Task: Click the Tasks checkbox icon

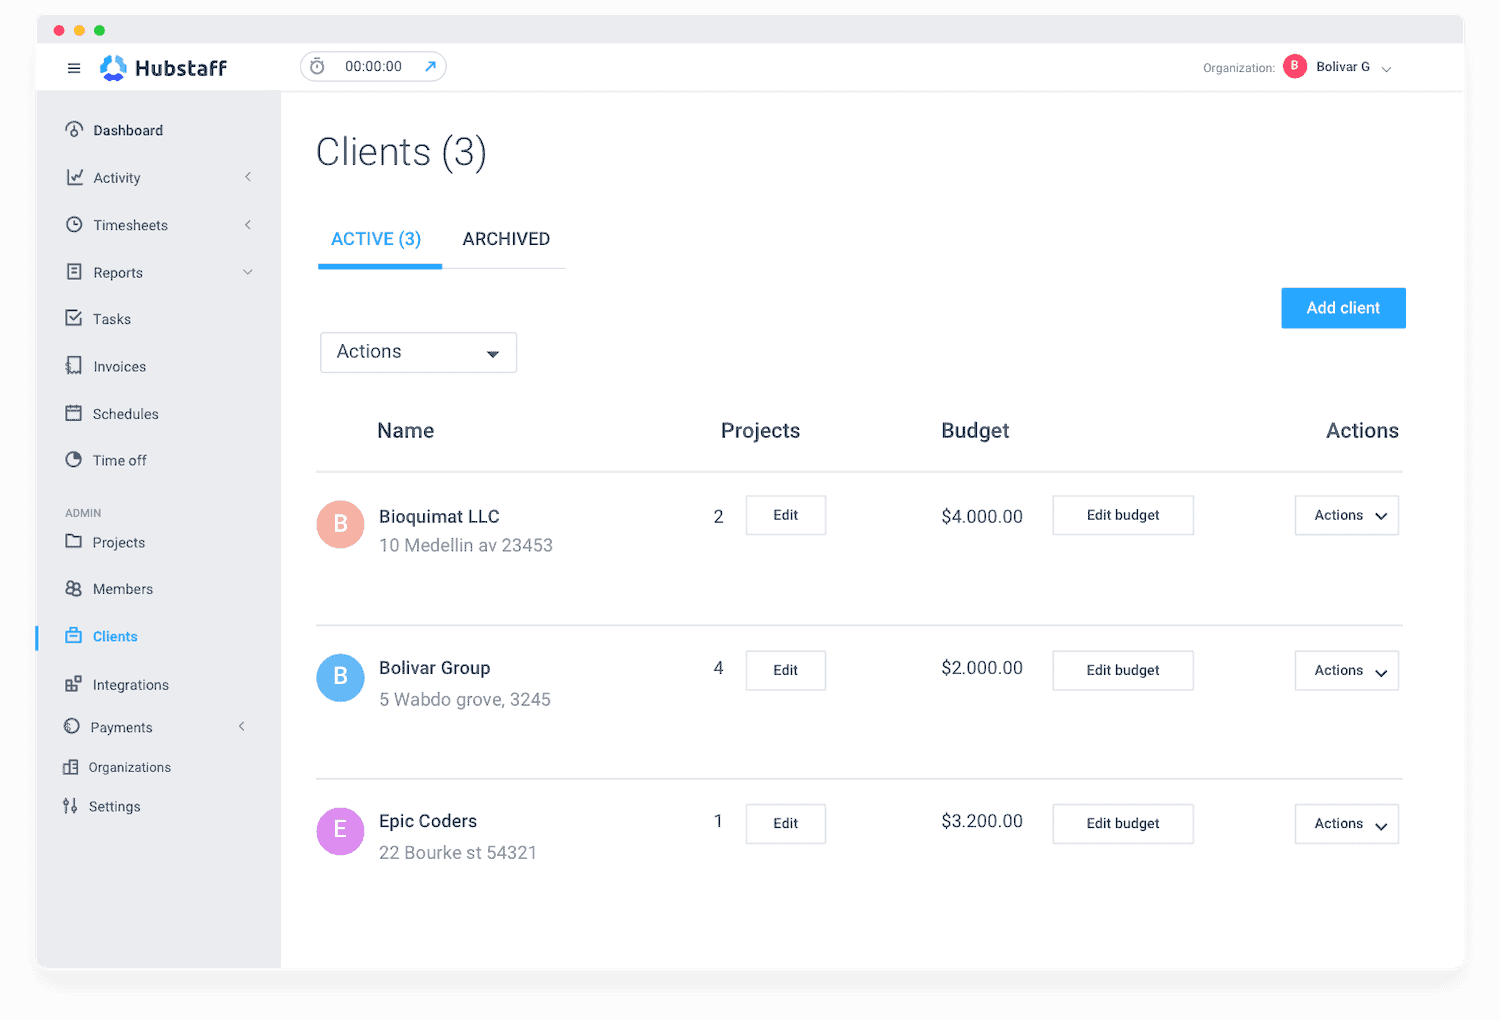Action: tap(74, 318)
